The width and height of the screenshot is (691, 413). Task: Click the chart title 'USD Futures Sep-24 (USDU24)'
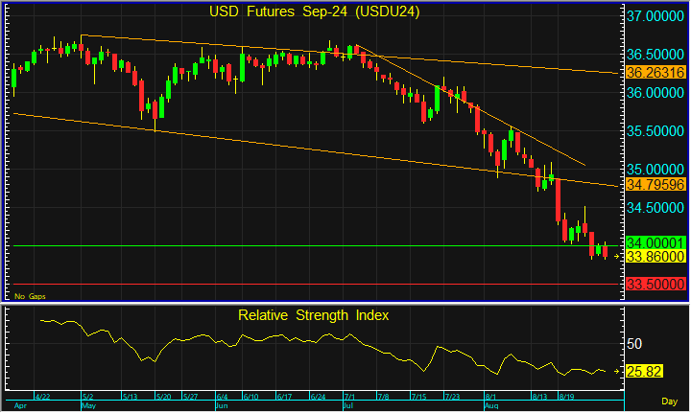pos(314,11)
